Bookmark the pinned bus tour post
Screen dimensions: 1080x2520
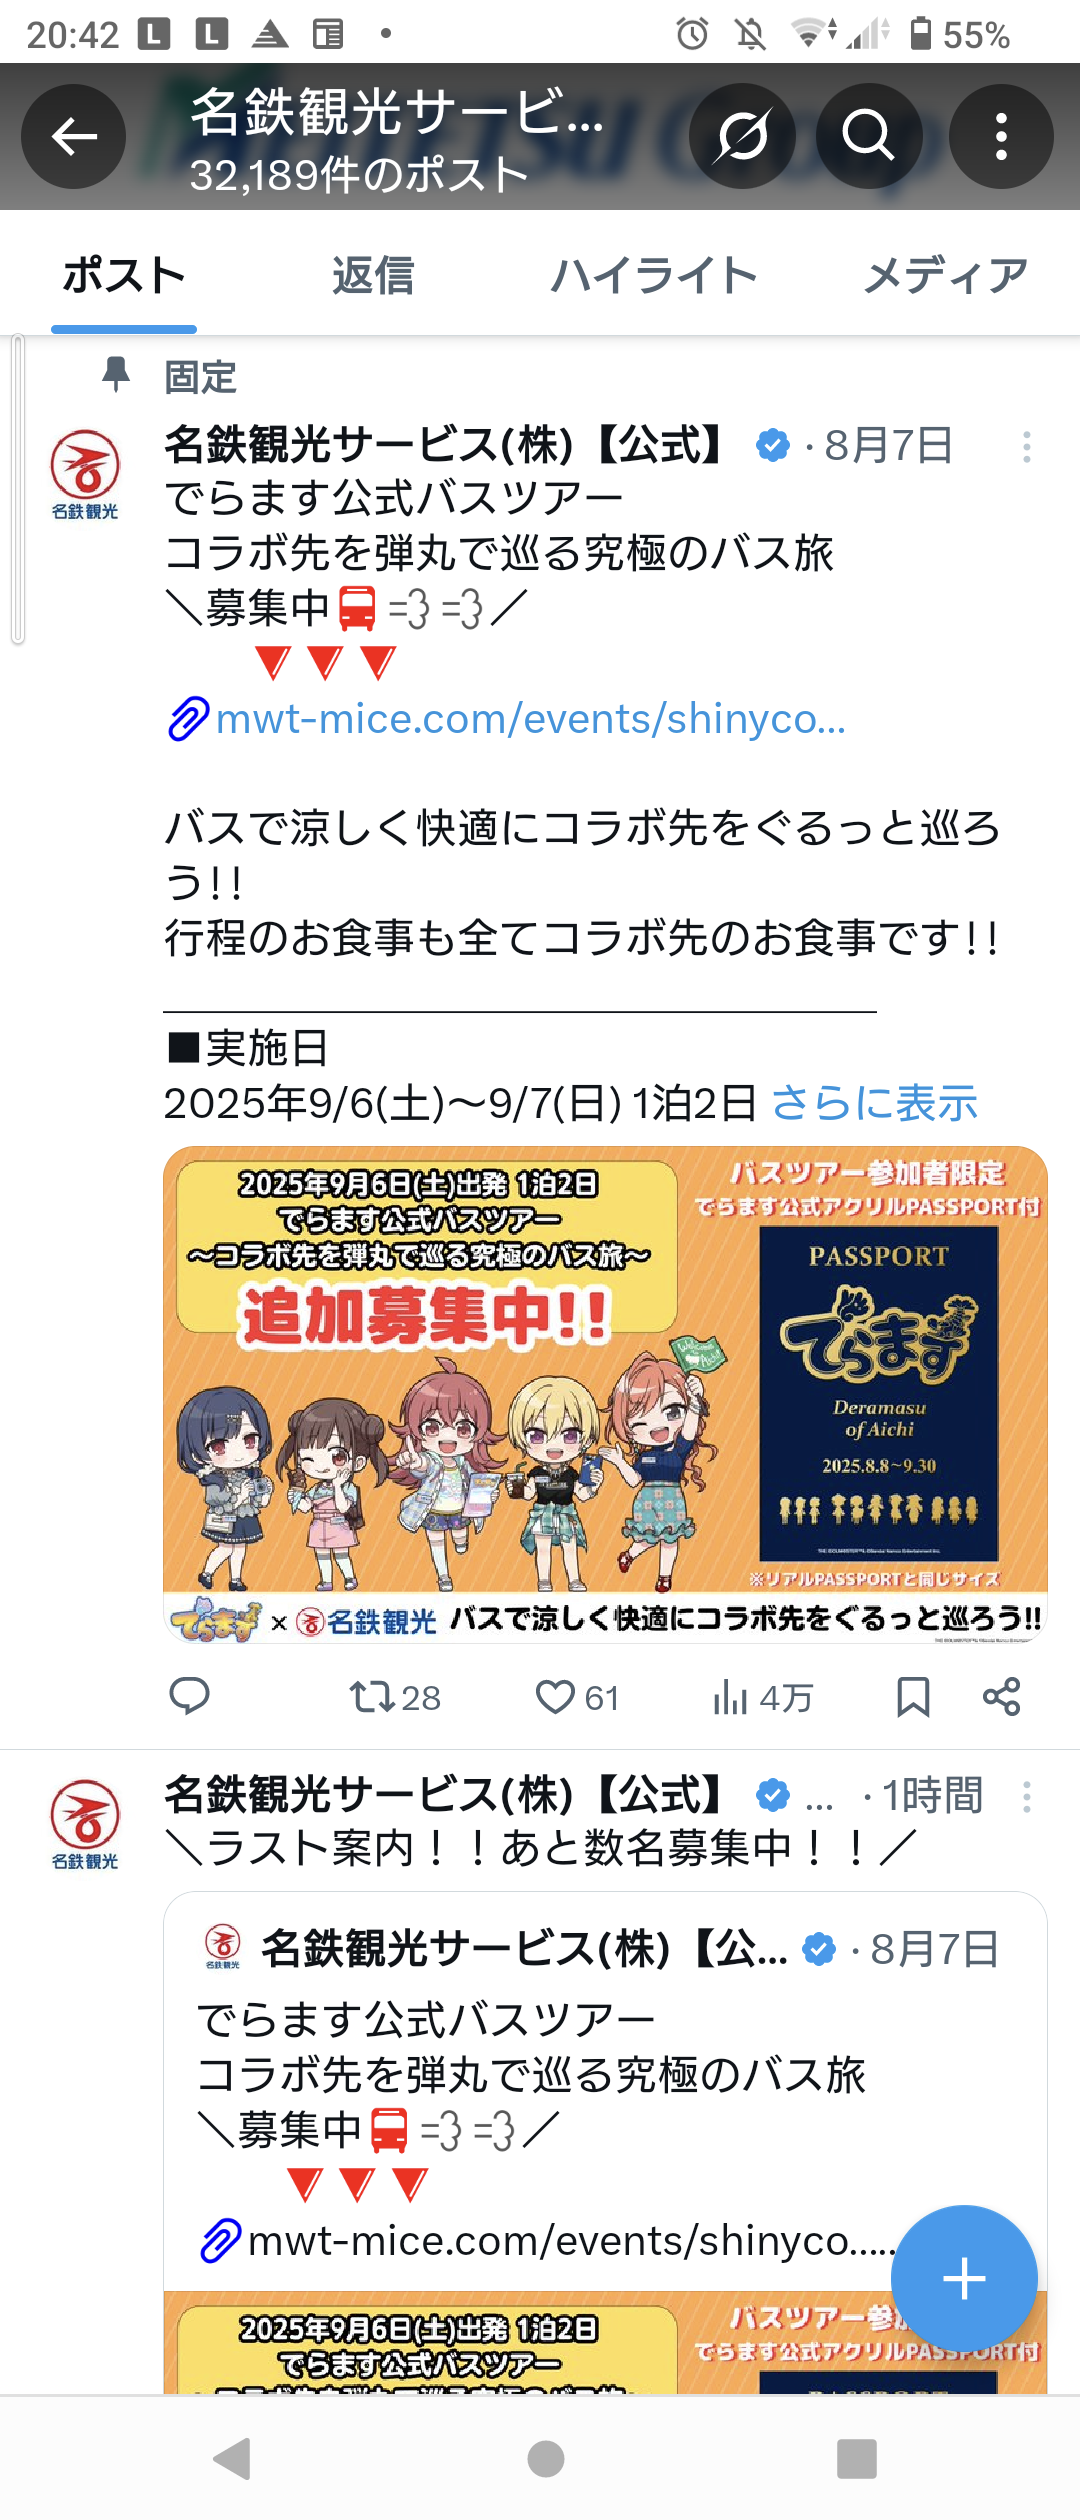pos(913,1697)
